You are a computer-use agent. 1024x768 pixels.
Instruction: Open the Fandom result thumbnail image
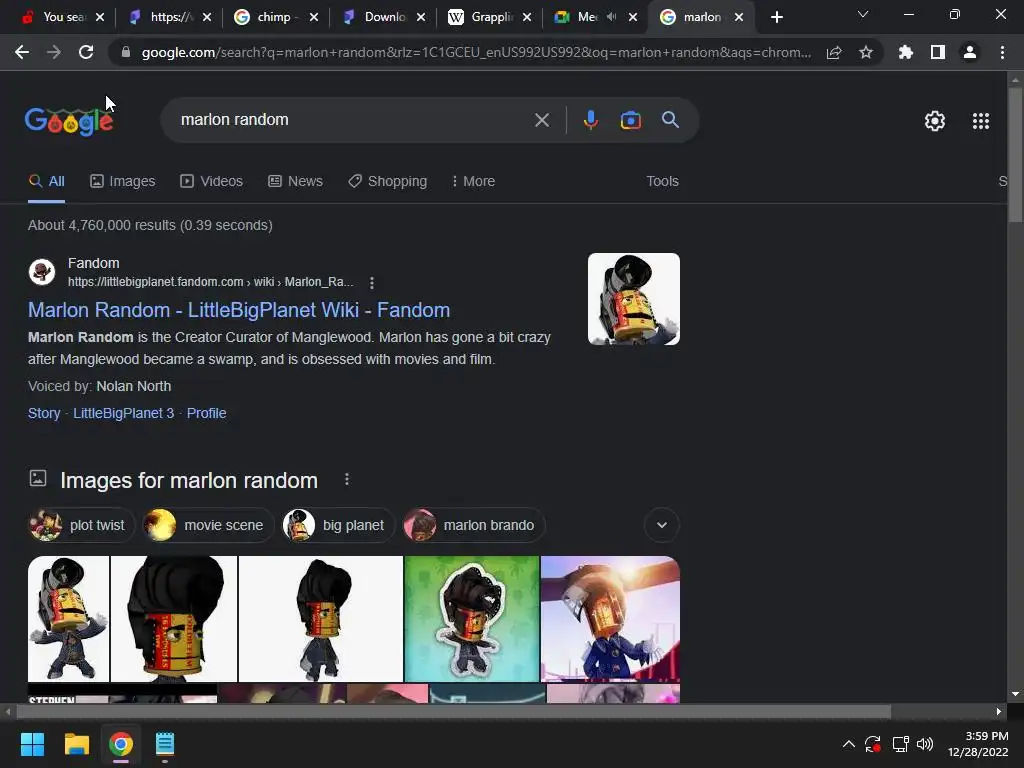[633, 299]
